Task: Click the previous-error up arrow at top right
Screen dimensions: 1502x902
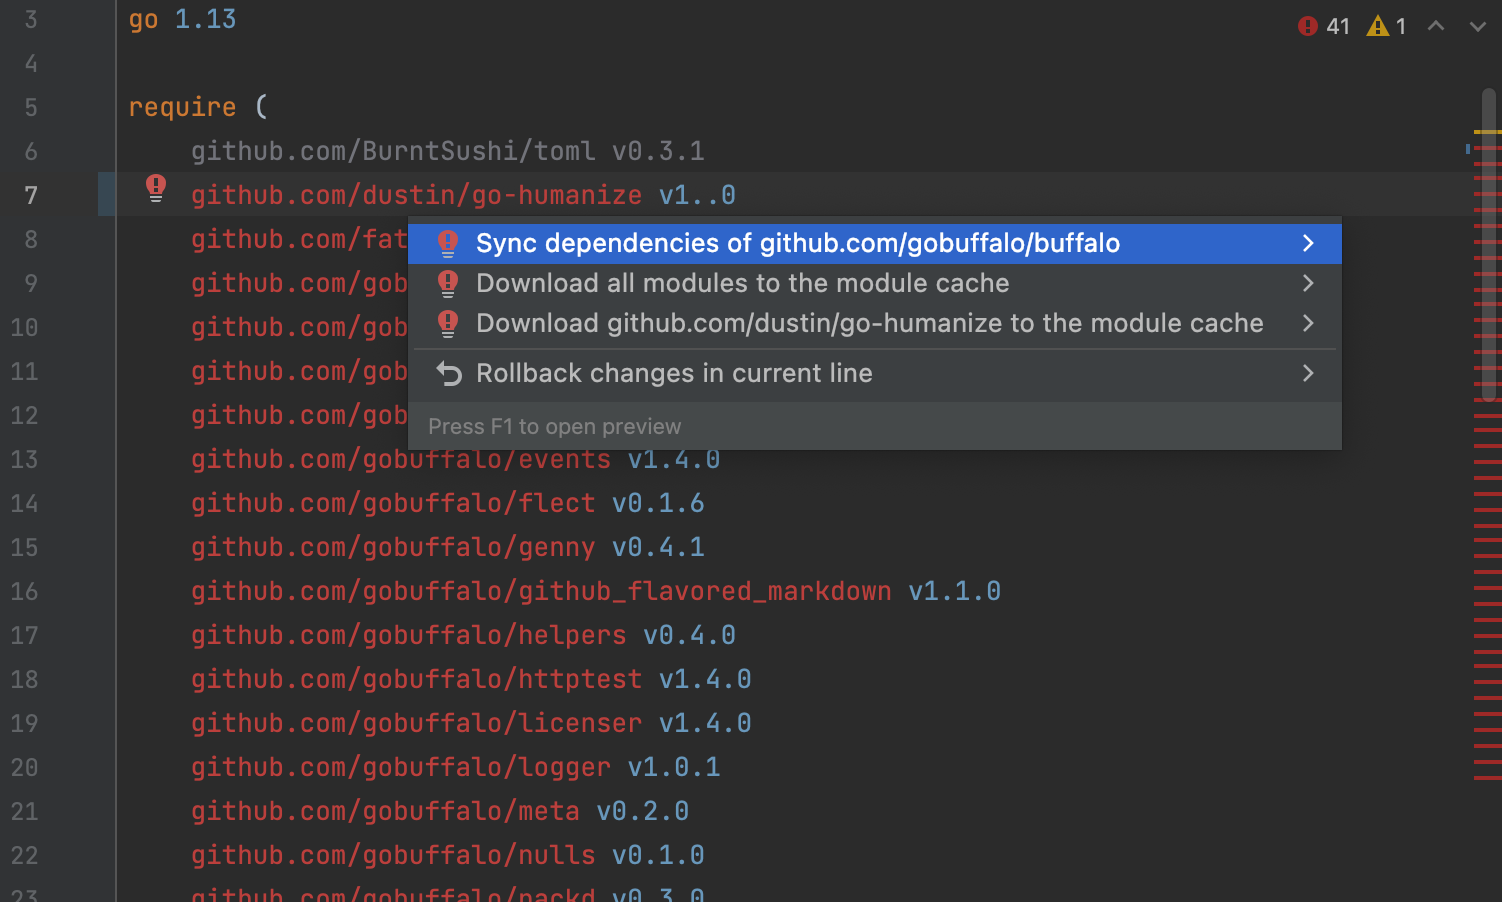Action: pos(1436,26)
